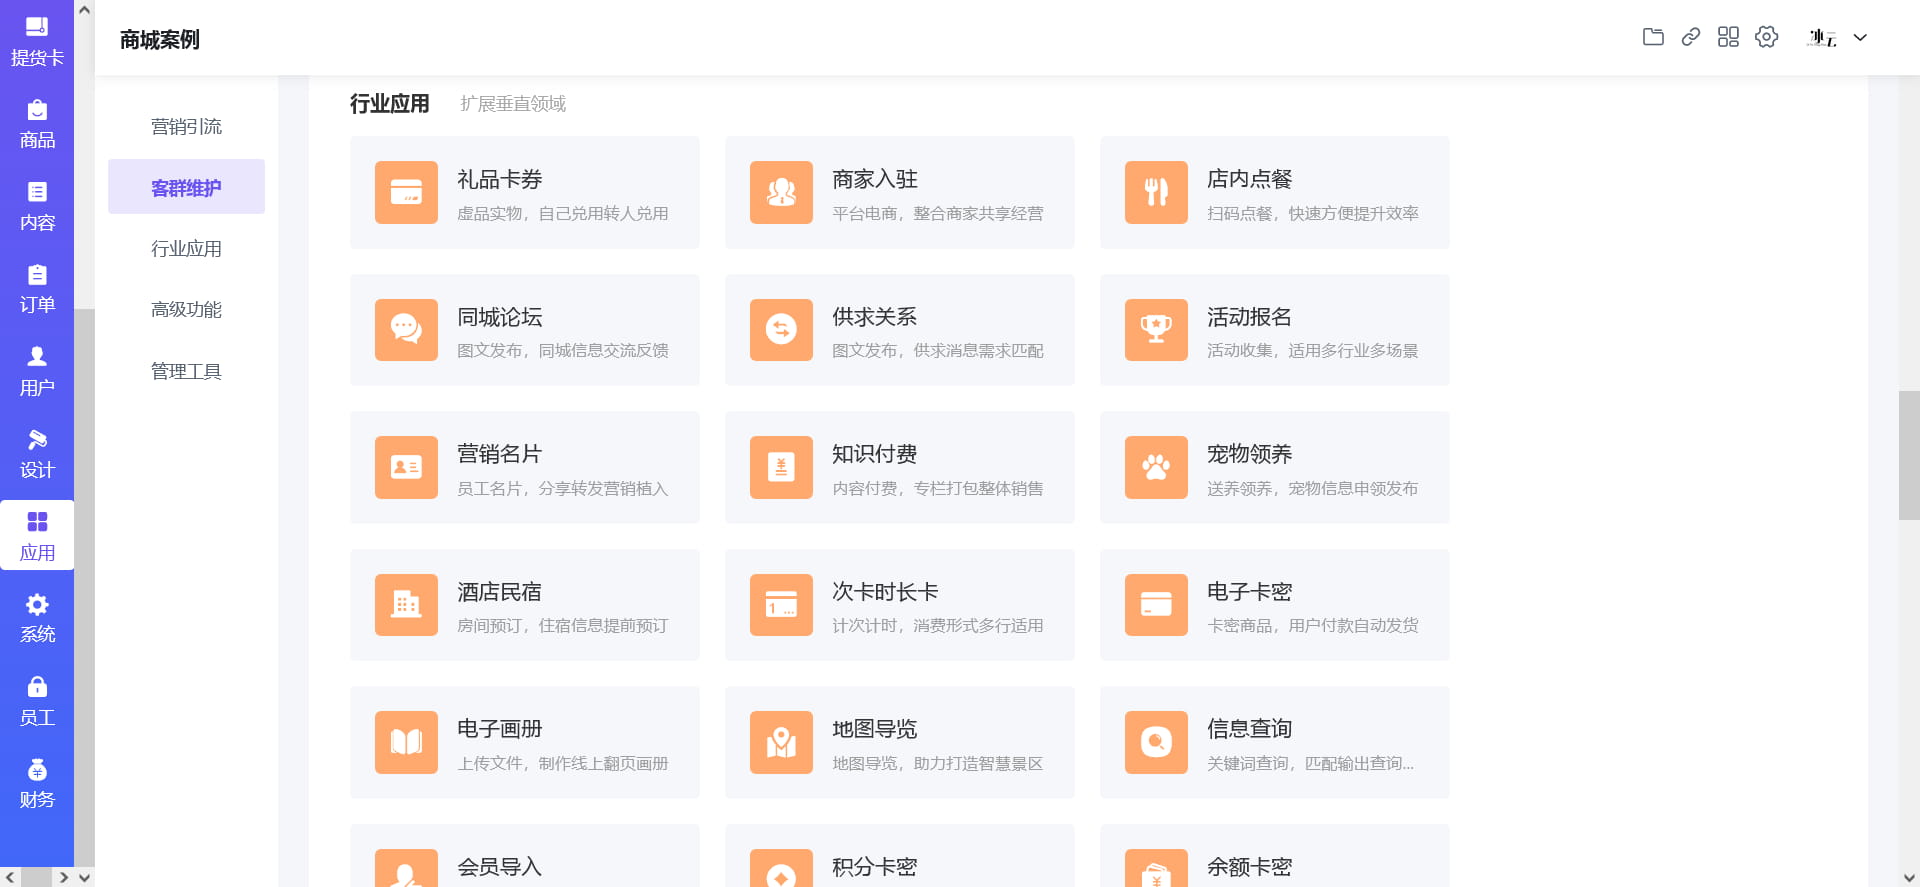This screenshot has height=887, width=1920.
Task: Open 设计 in the left sidebar
Action: (37, 454)
